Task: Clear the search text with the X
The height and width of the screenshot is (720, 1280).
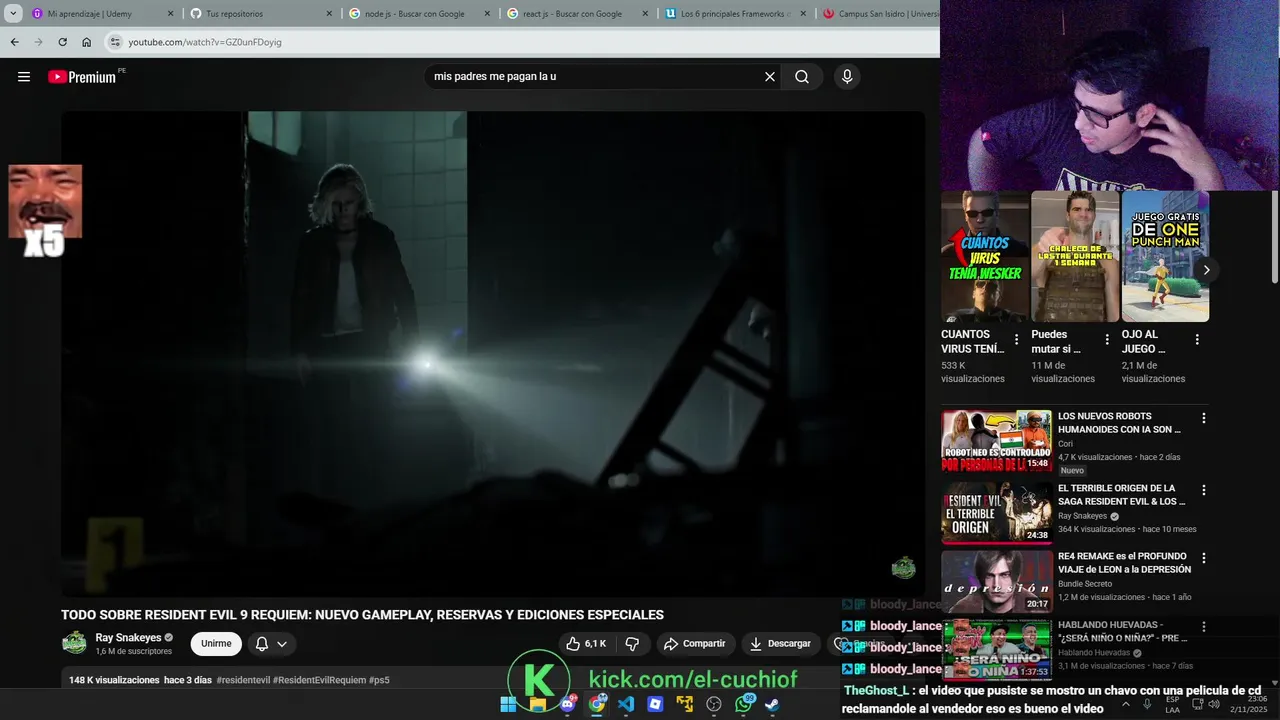Action: click(770, 77)
